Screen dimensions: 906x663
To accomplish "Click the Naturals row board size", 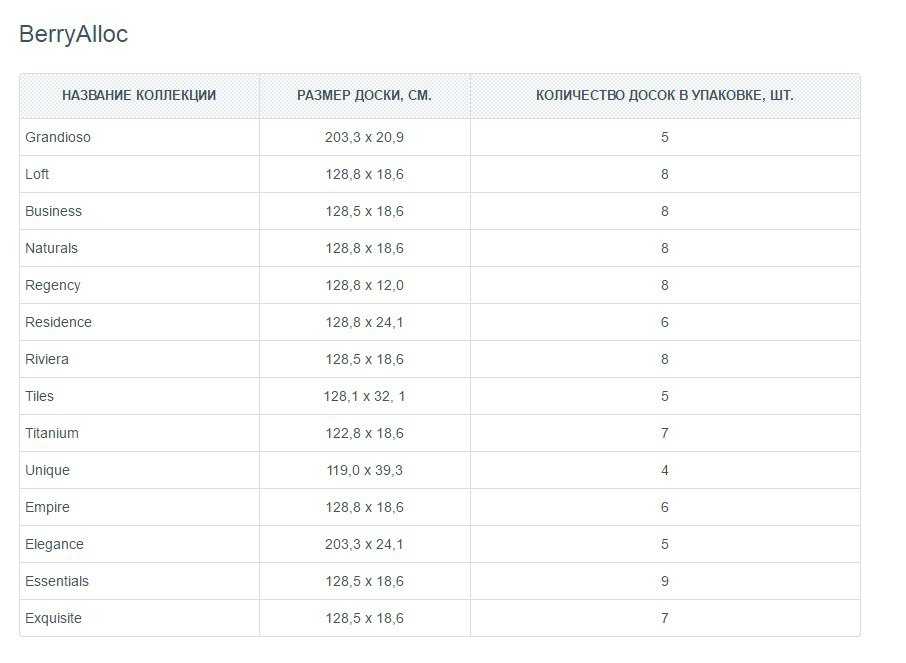I will pos(365,248).
